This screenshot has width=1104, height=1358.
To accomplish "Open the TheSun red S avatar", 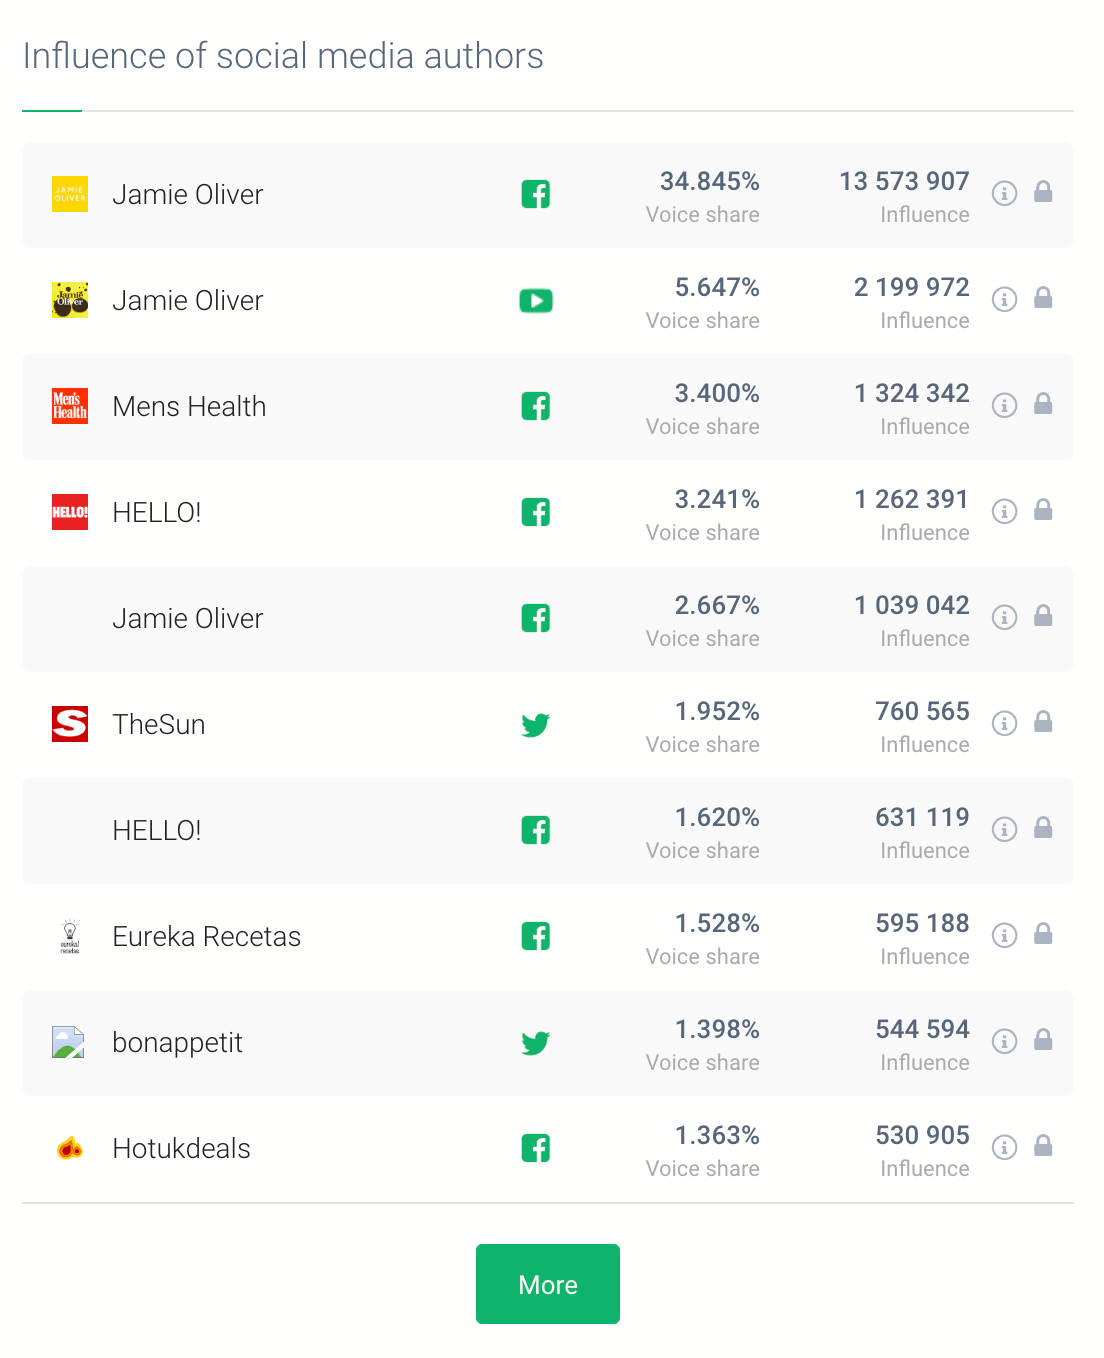I will (x=70, y=724).
